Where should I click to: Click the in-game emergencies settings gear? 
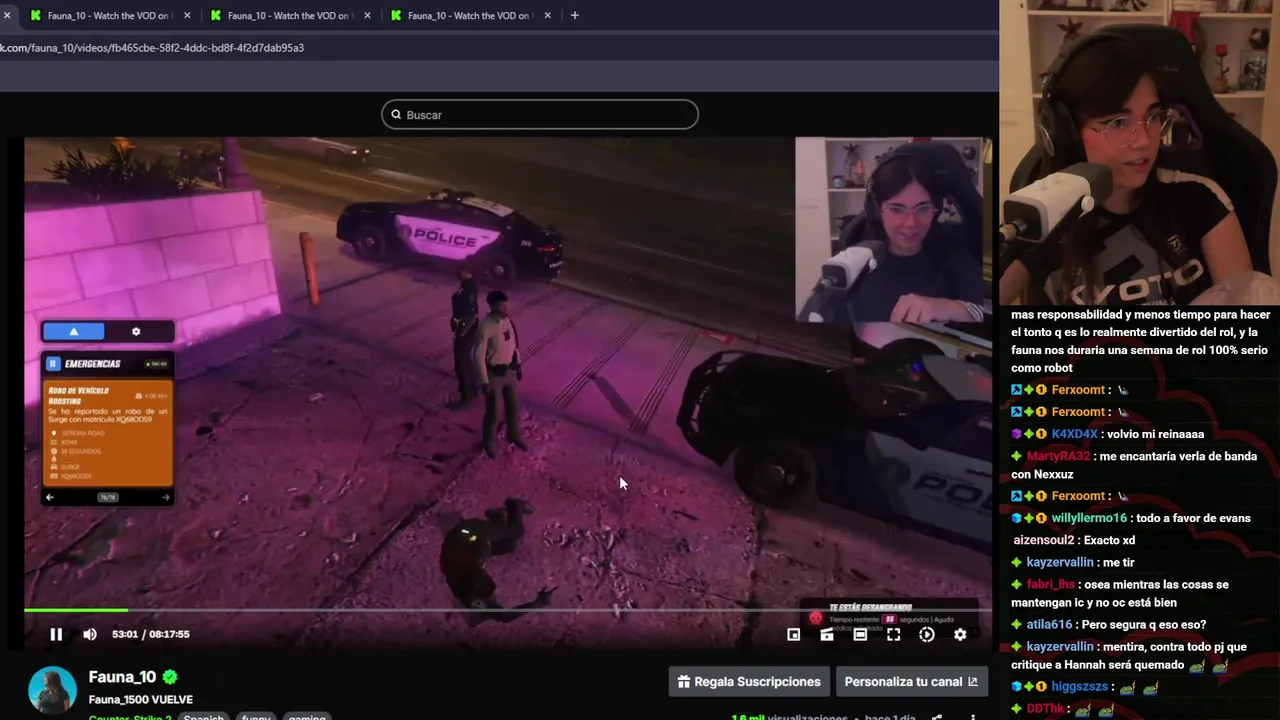[136, 331]
